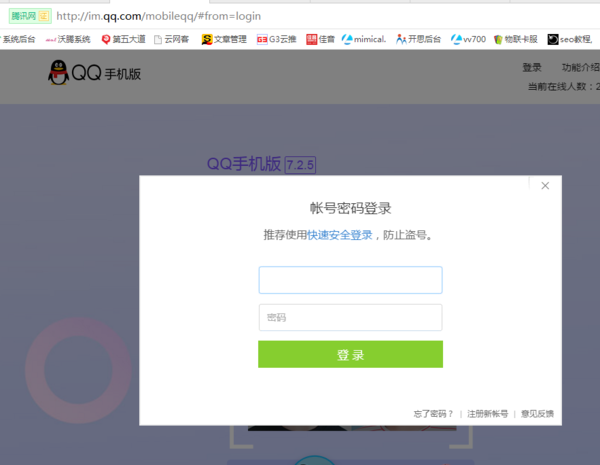Follow the 快速安全登录 link
Screen dimensions: 600x465
point(340,235)
